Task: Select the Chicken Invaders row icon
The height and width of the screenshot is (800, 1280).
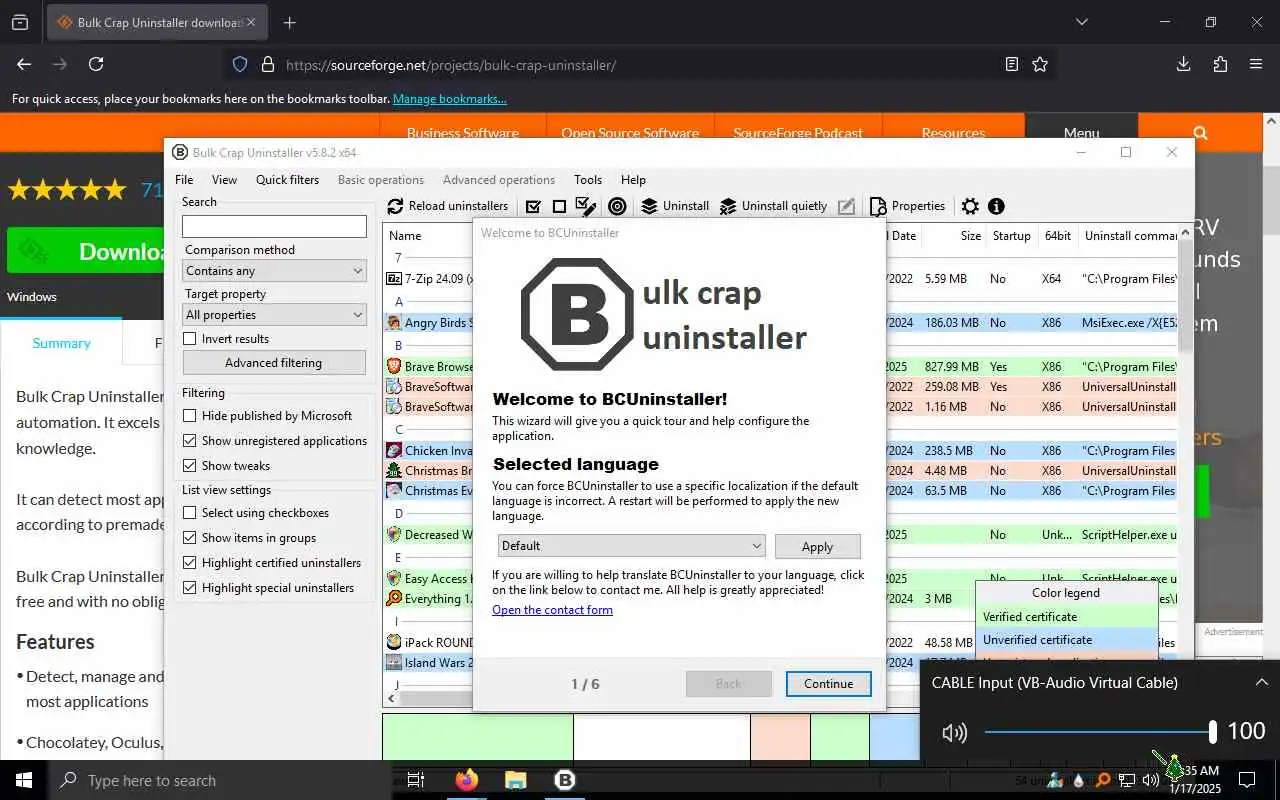Action: point(394,451)
